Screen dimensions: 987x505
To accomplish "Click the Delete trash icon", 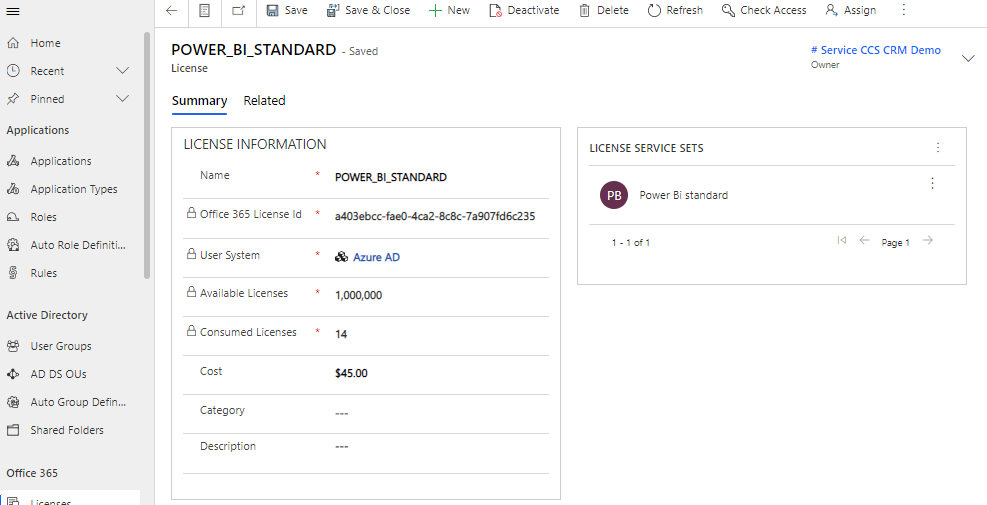I will pyautogui.click(x=583, y=11).
